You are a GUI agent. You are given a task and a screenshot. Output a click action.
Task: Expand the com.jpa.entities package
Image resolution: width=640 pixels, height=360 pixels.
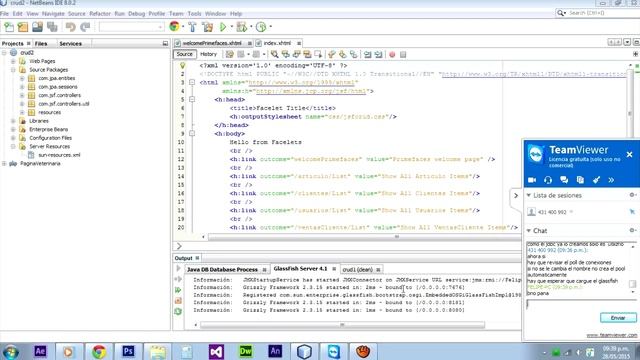(22, 78)
